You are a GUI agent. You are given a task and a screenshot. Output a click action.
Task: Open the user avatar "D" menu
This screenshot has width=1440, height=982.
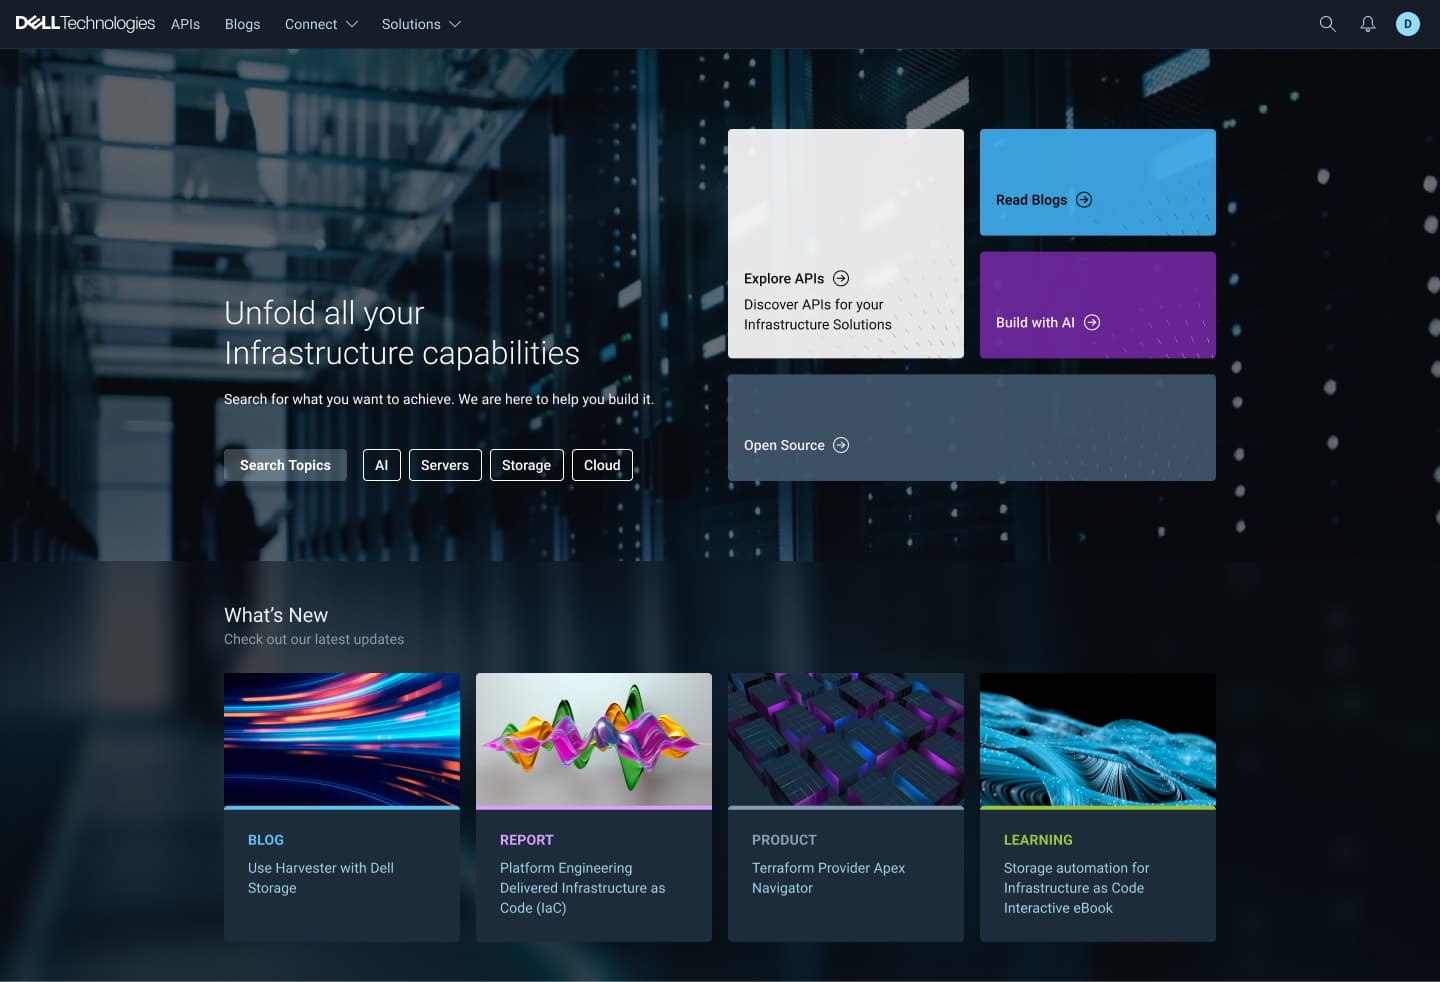[1408, 24]
